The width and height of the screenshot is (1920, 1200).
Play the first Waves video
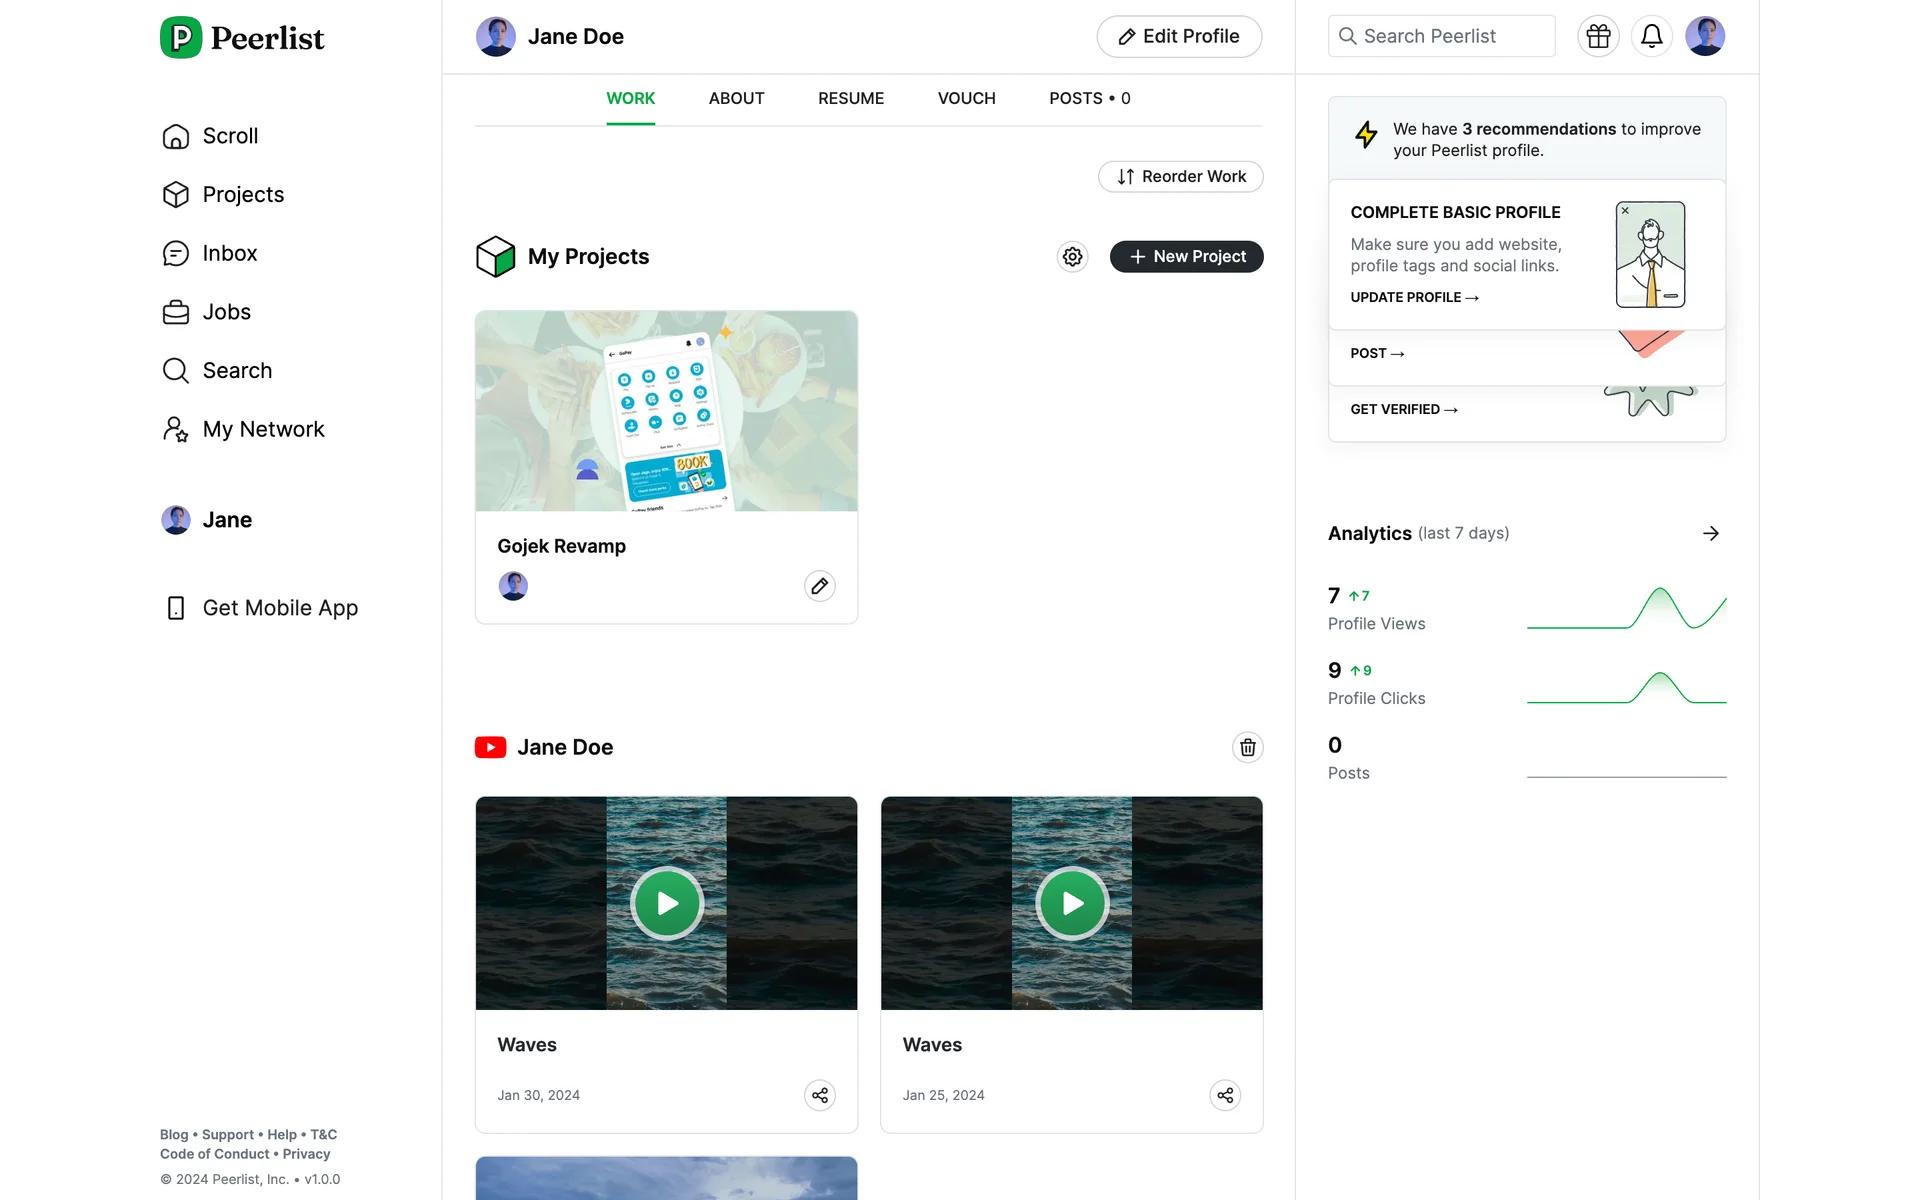667,903
